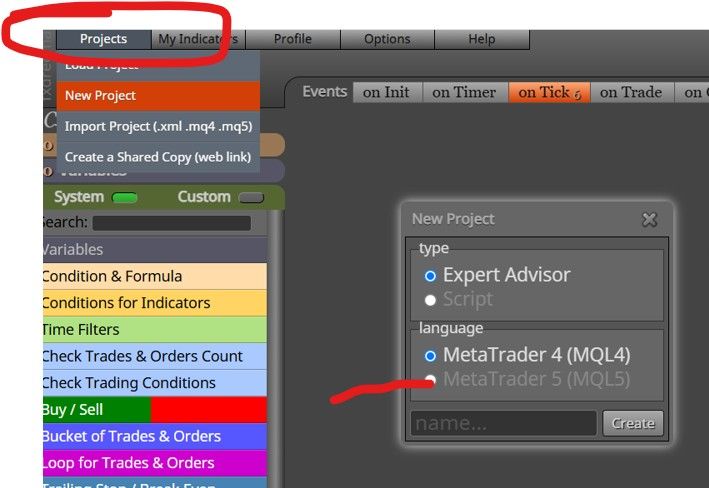Expand the Conditions for Indicators category

[155, 303]
